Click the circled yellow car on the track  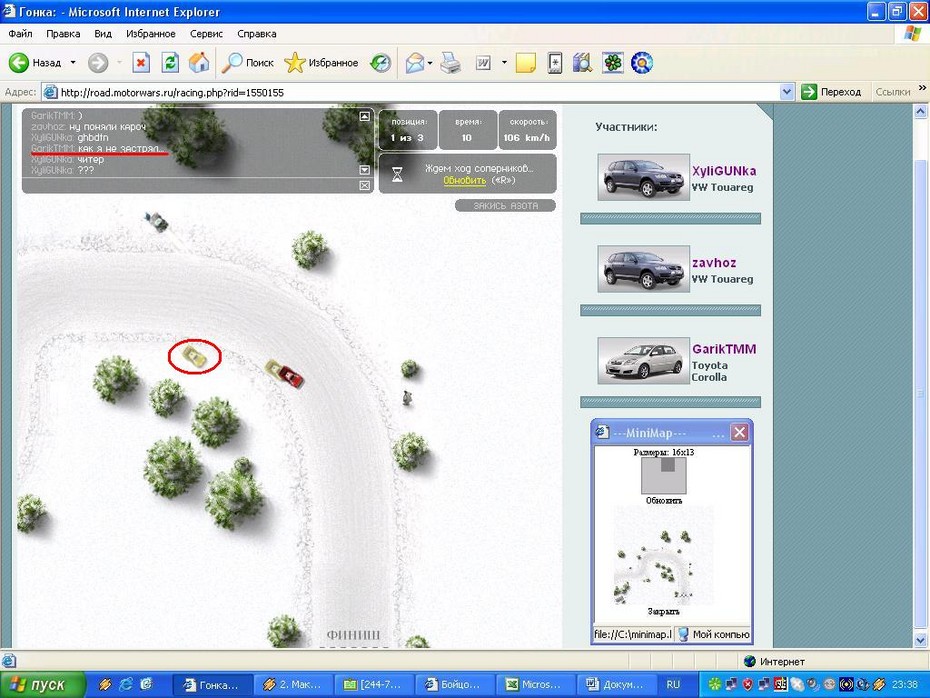tap(194, 356)
